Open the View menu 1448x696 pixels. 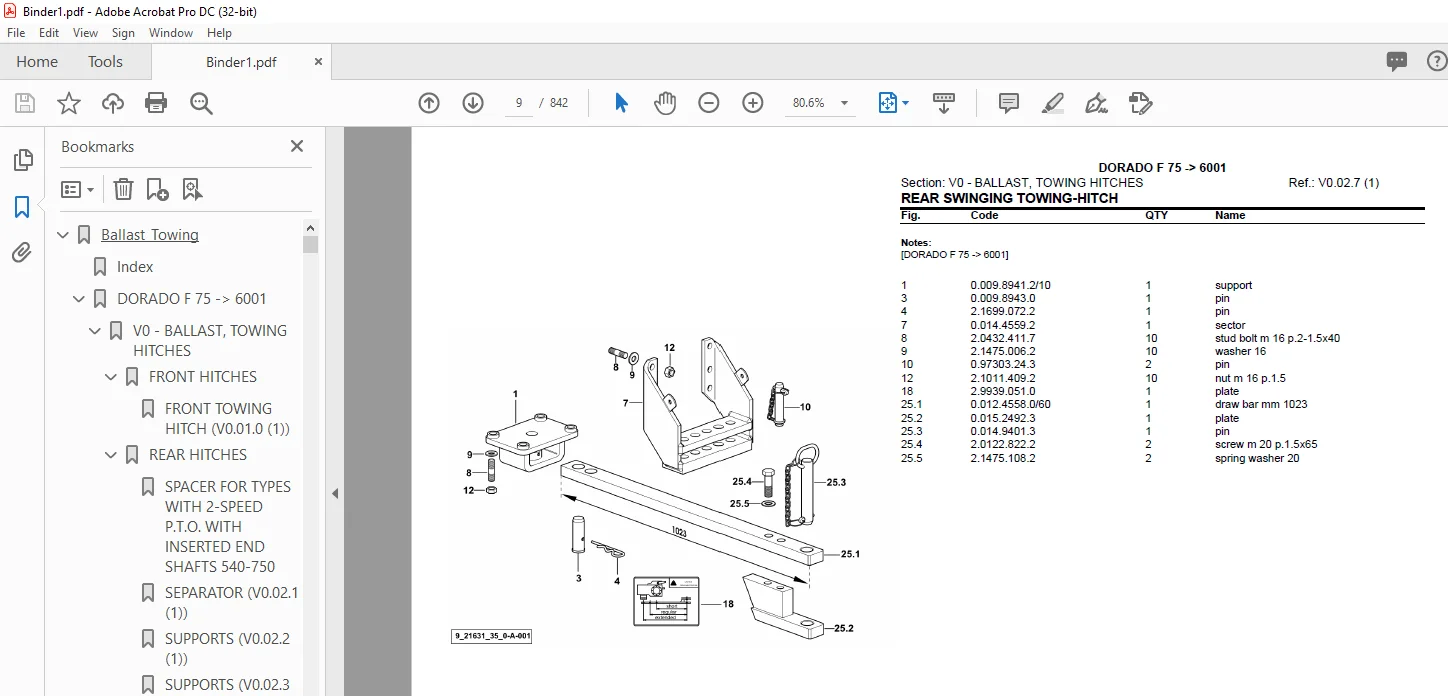[x=86, y=33]
